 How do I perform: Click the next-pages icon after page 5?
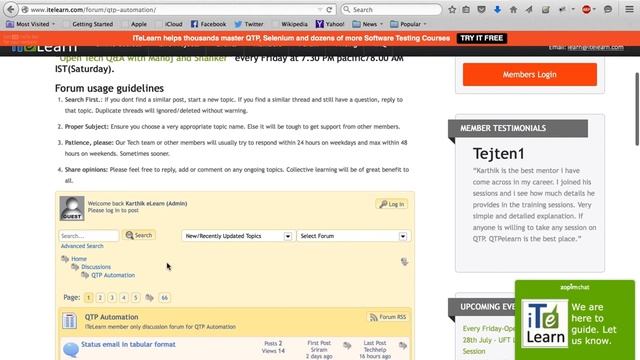coord(149,298)
